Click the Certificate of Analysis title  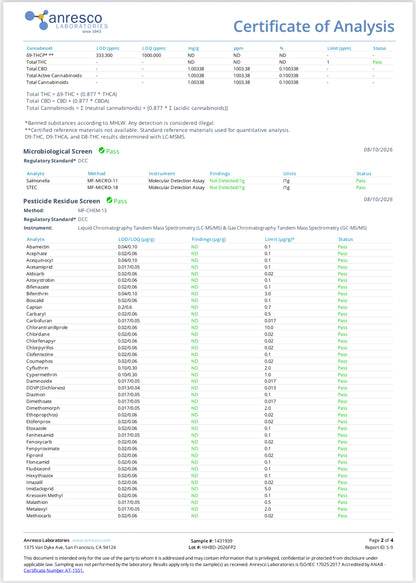[x=314, y=26]
